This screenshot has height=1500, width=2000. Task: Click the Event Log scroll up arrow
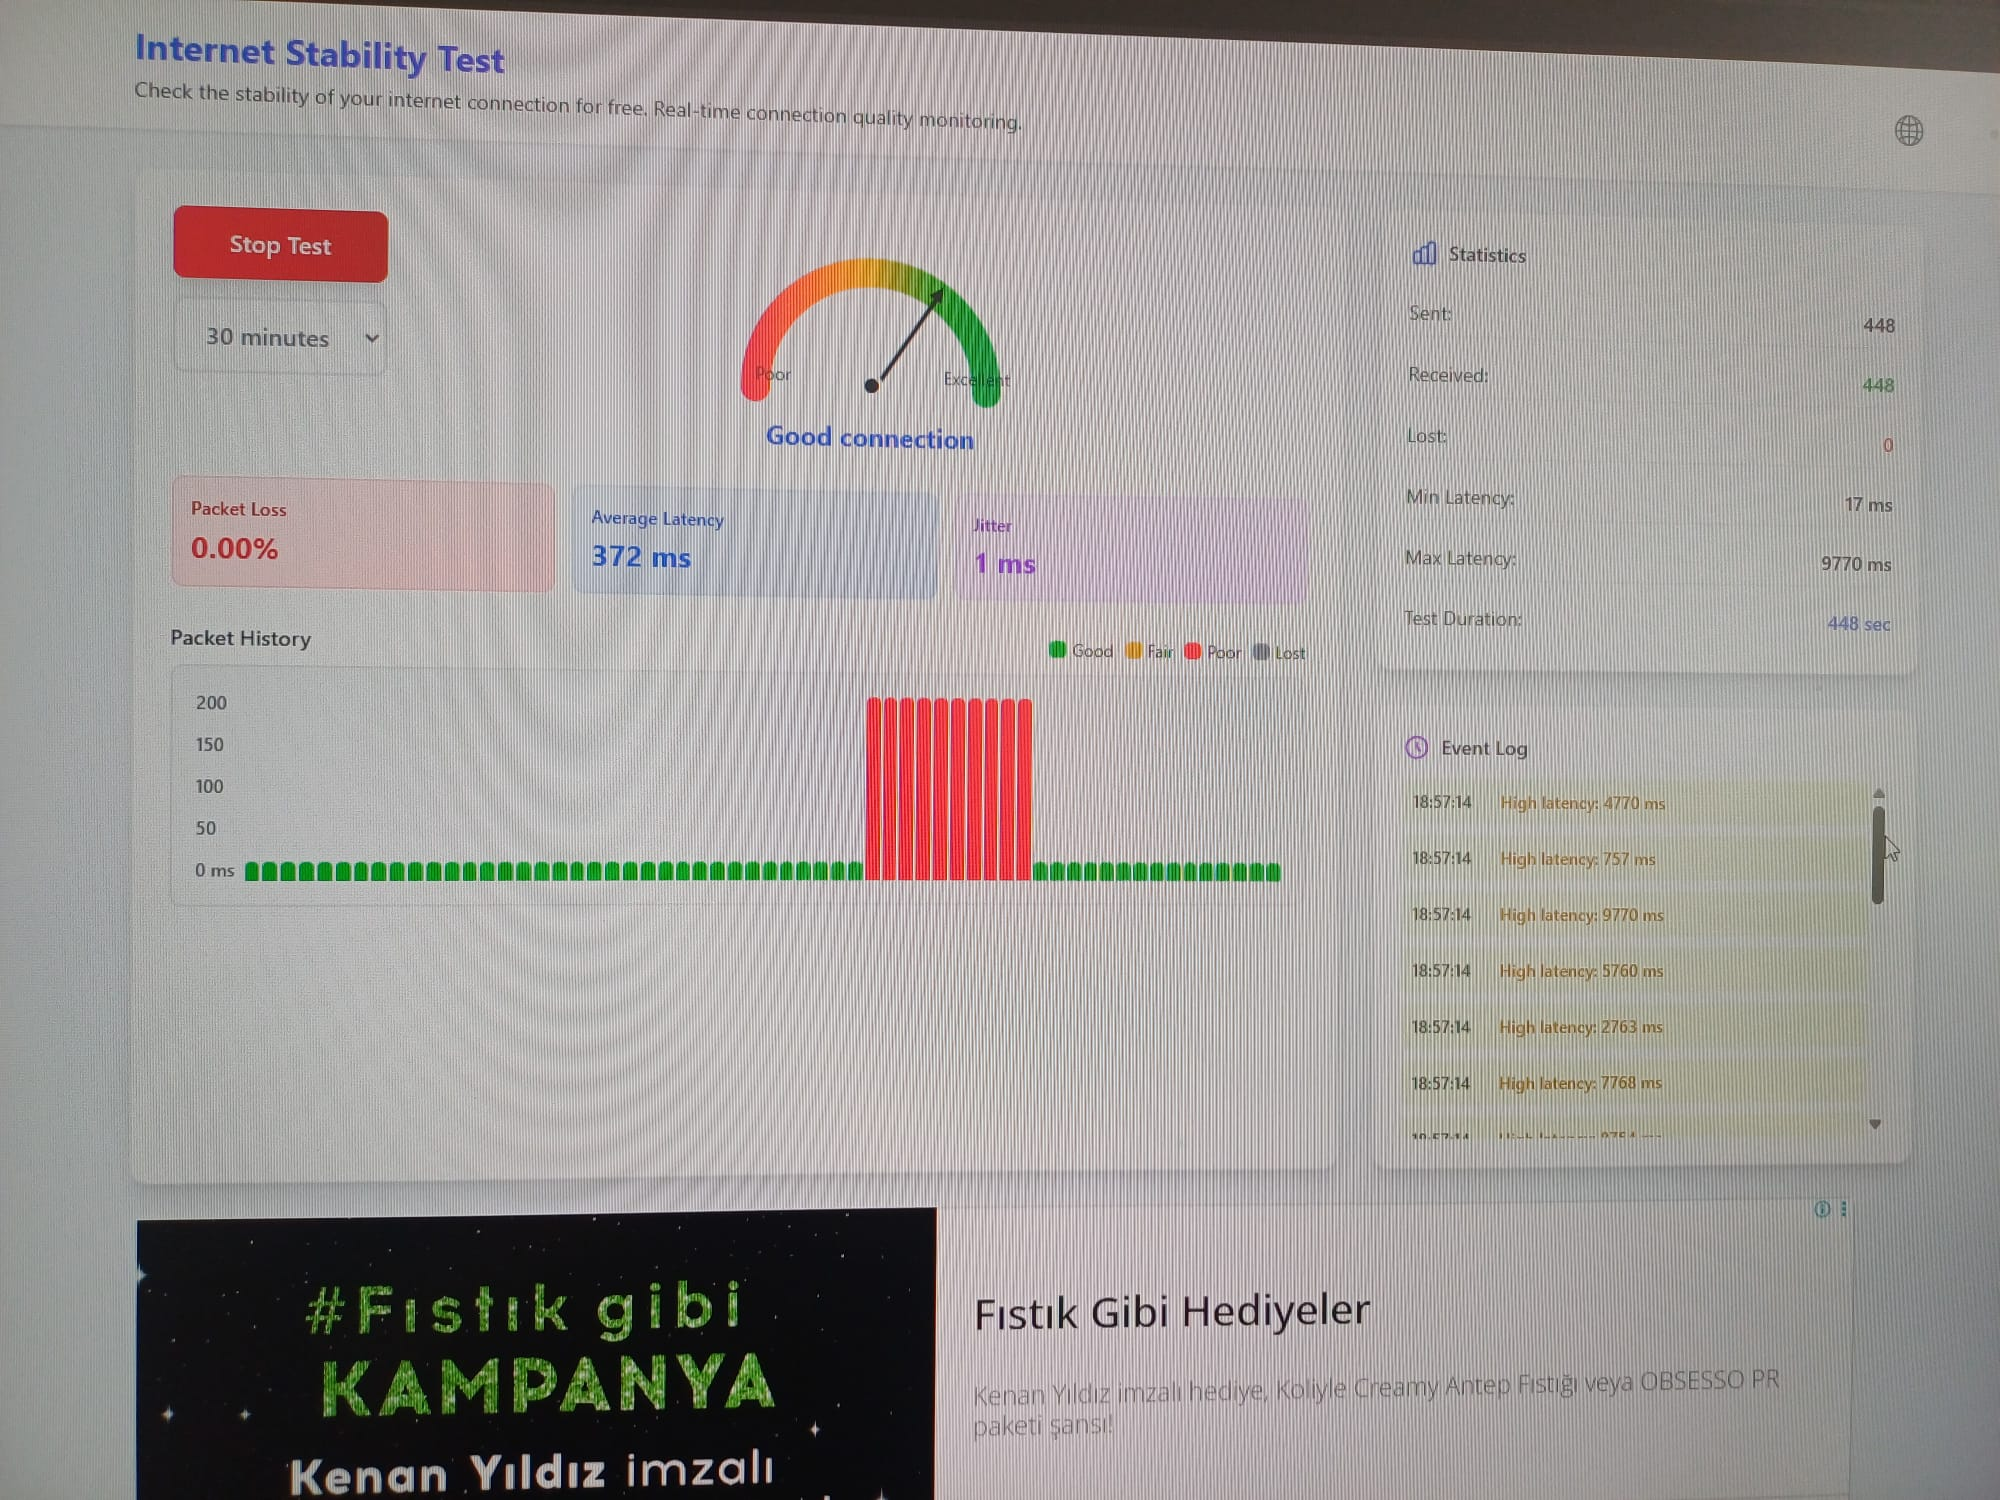tap(1878, 793)
